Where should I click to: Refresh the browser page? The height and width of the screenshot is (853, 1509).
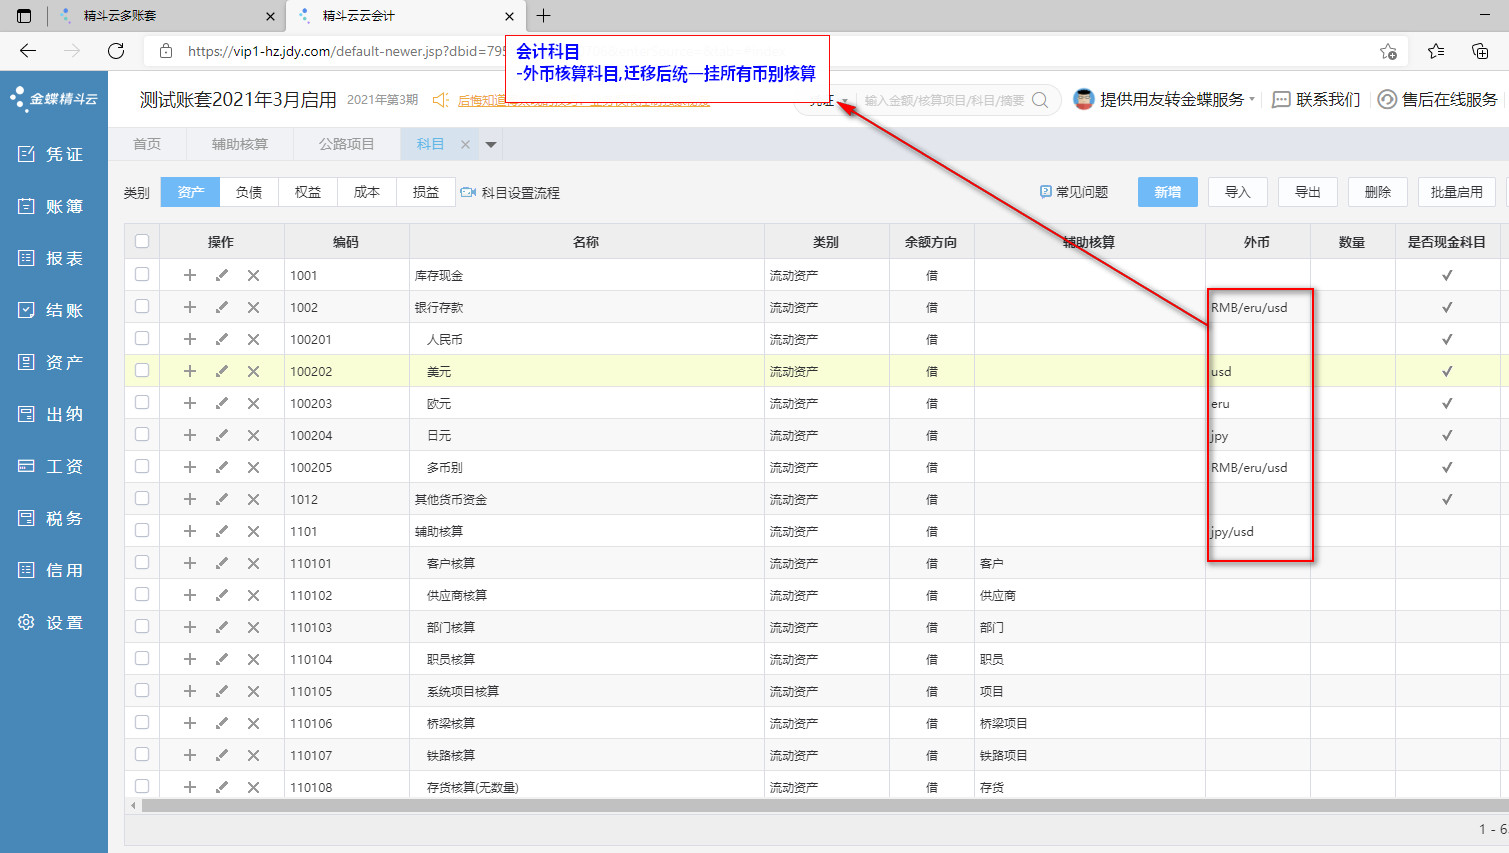tap(116, 51)
